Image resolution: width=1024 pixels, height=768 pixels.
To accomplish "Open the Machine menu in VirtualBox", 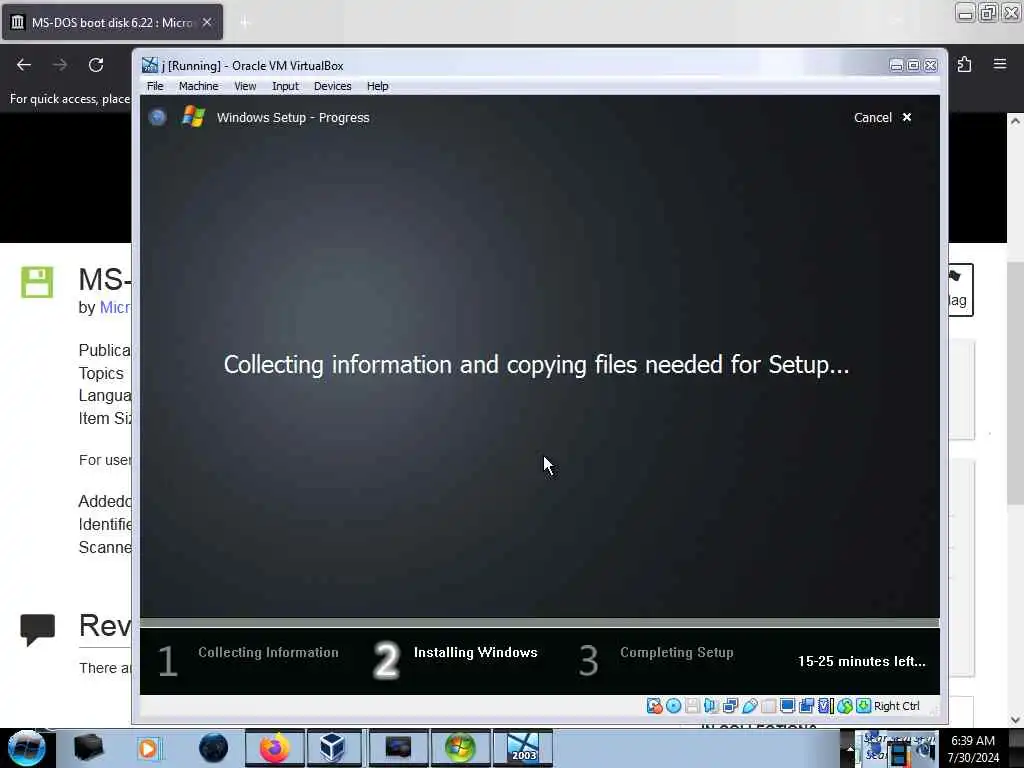I will 199,86.
